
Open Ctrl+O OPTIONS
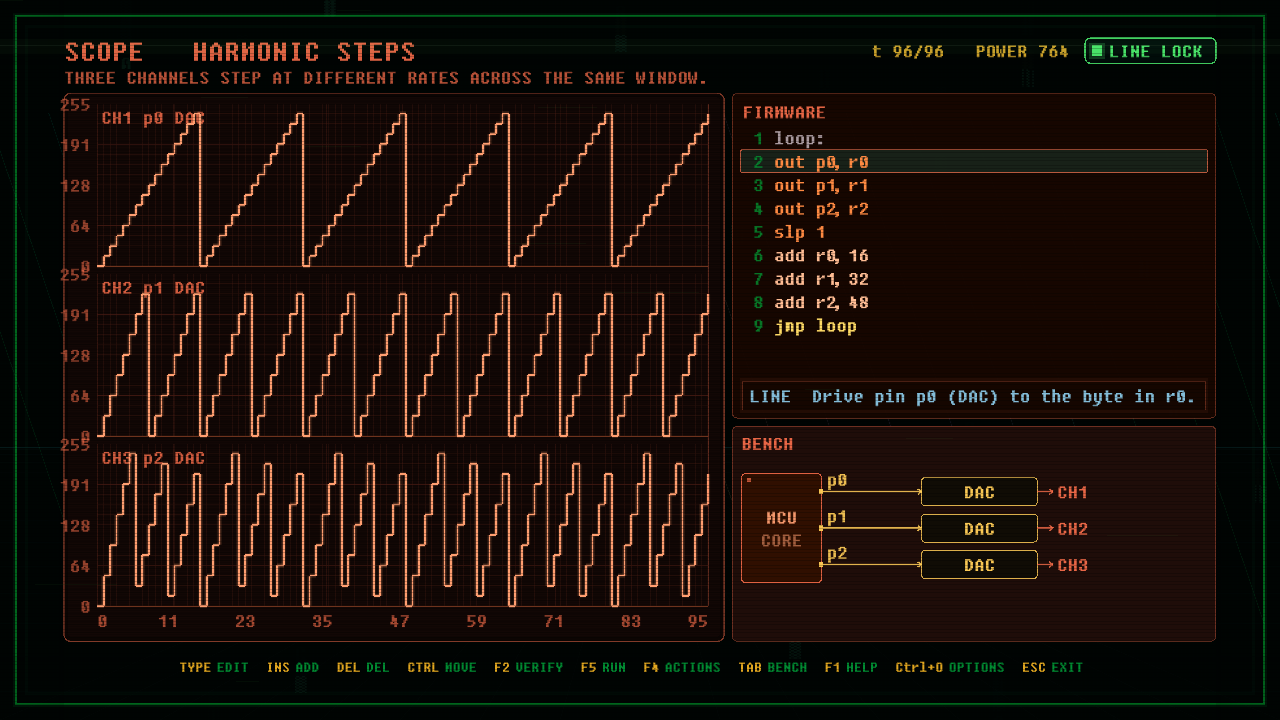949,667
